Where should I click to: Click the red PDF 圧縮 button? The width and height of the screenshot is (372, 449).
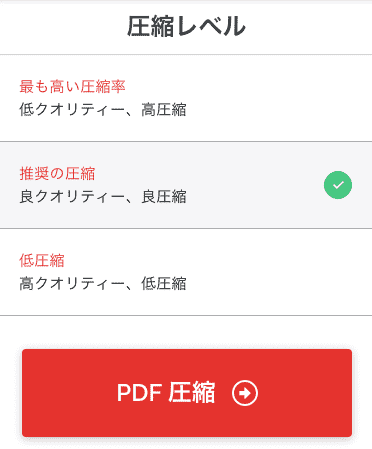(187, 393)
